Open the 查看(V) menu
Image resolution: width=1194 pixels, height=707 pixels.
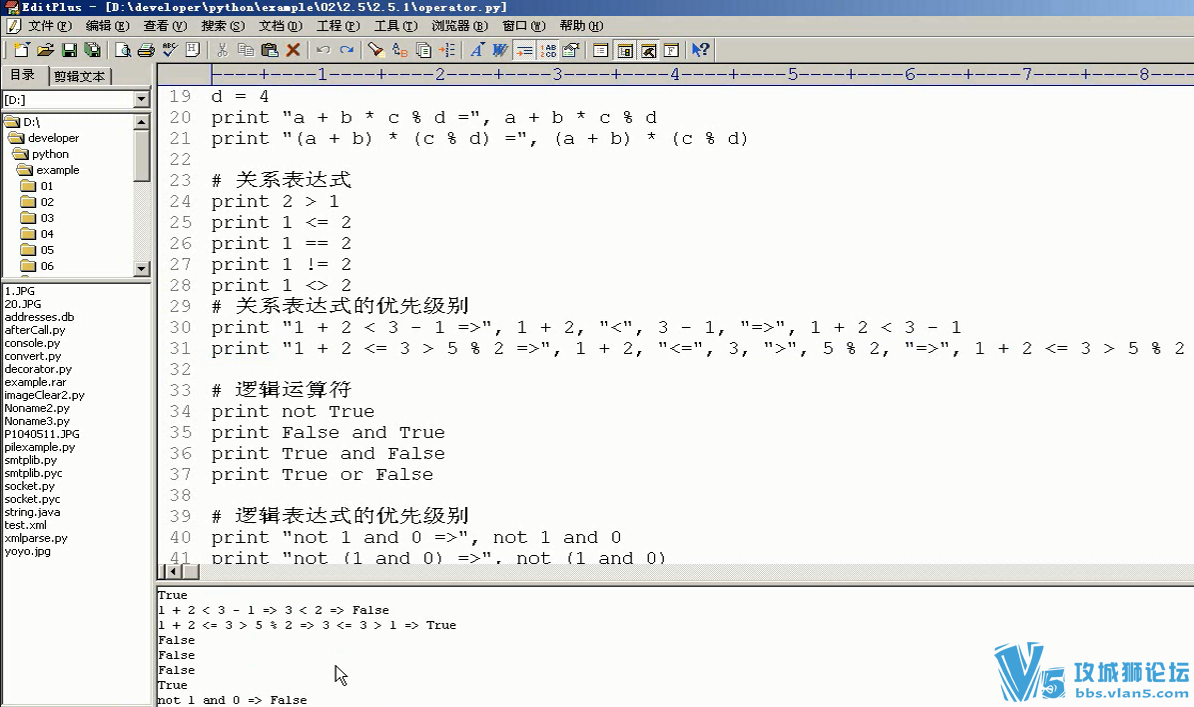coord(164,26)
